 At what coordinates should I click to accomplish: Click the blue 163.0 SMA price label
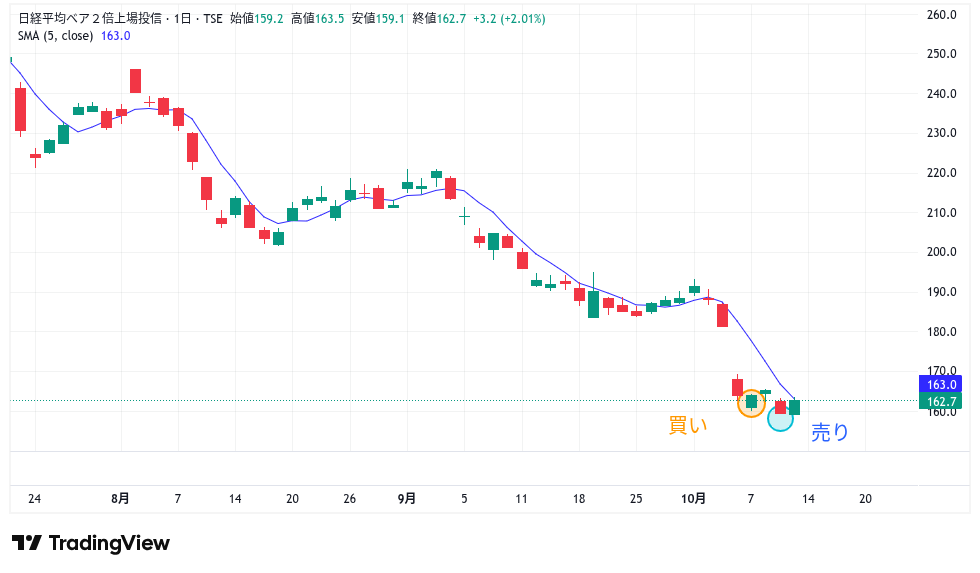(x=942, y=384)
